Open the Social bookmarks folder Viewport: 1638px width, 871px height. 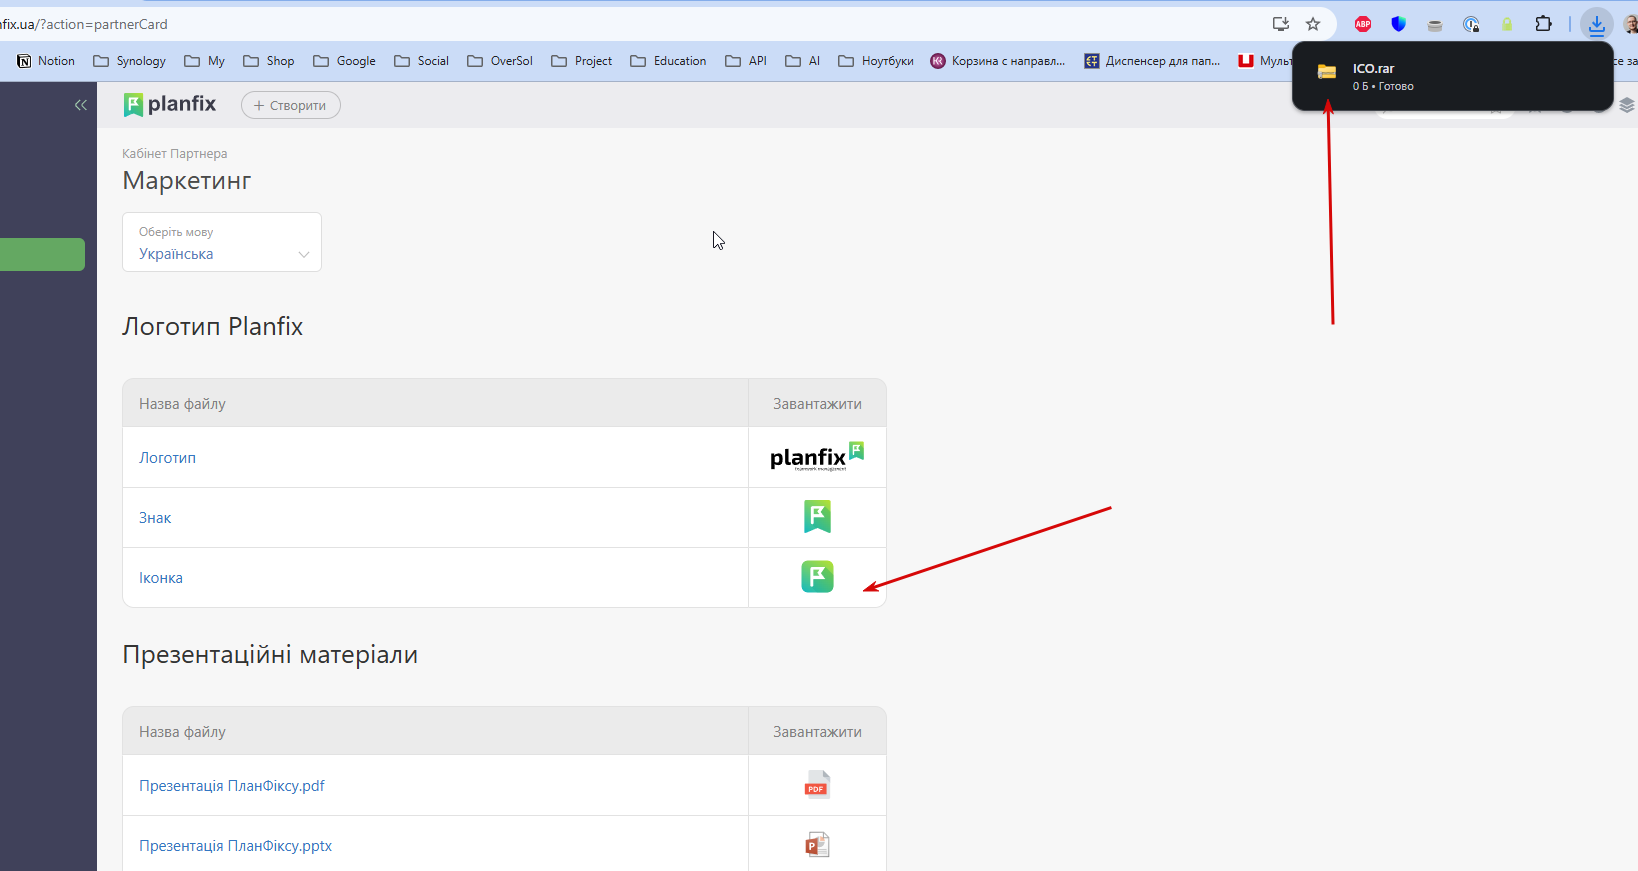pos(421,61)
